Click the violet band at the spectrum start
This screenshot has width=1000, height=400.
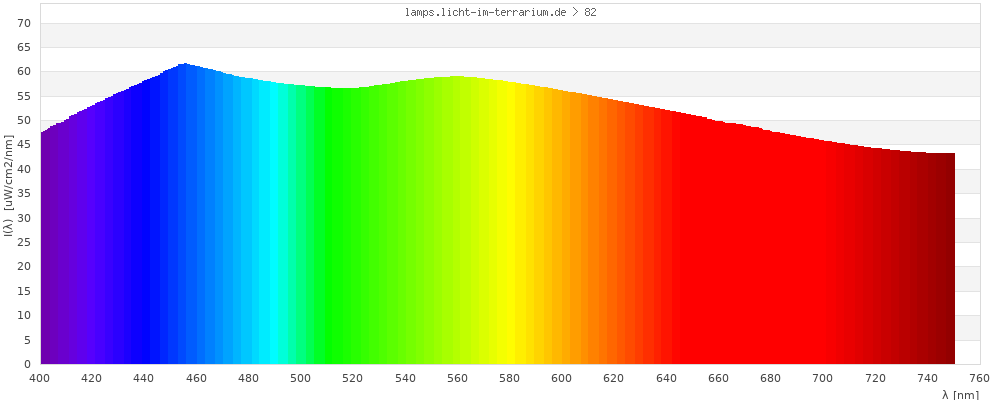point(50,250)
